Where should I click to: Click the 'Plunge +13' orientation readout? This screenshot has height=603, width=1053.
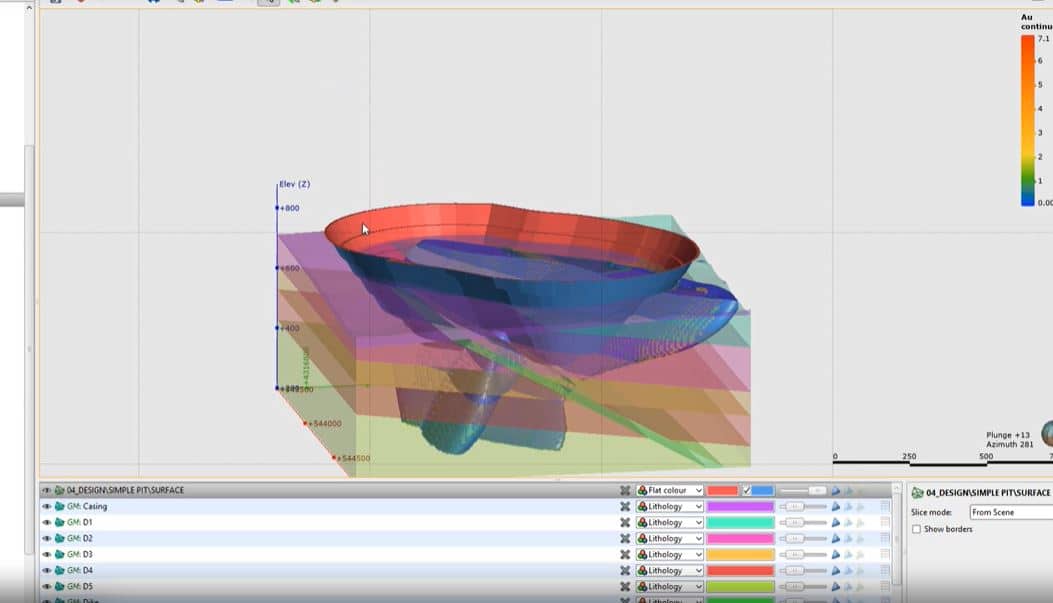[1007, 435]
